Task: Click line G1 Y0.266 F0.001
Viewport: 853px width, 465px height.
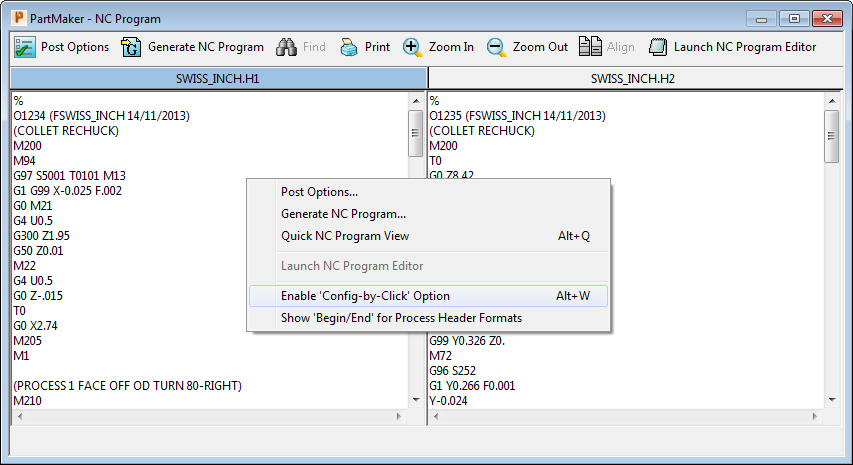Action: [472, 386]
